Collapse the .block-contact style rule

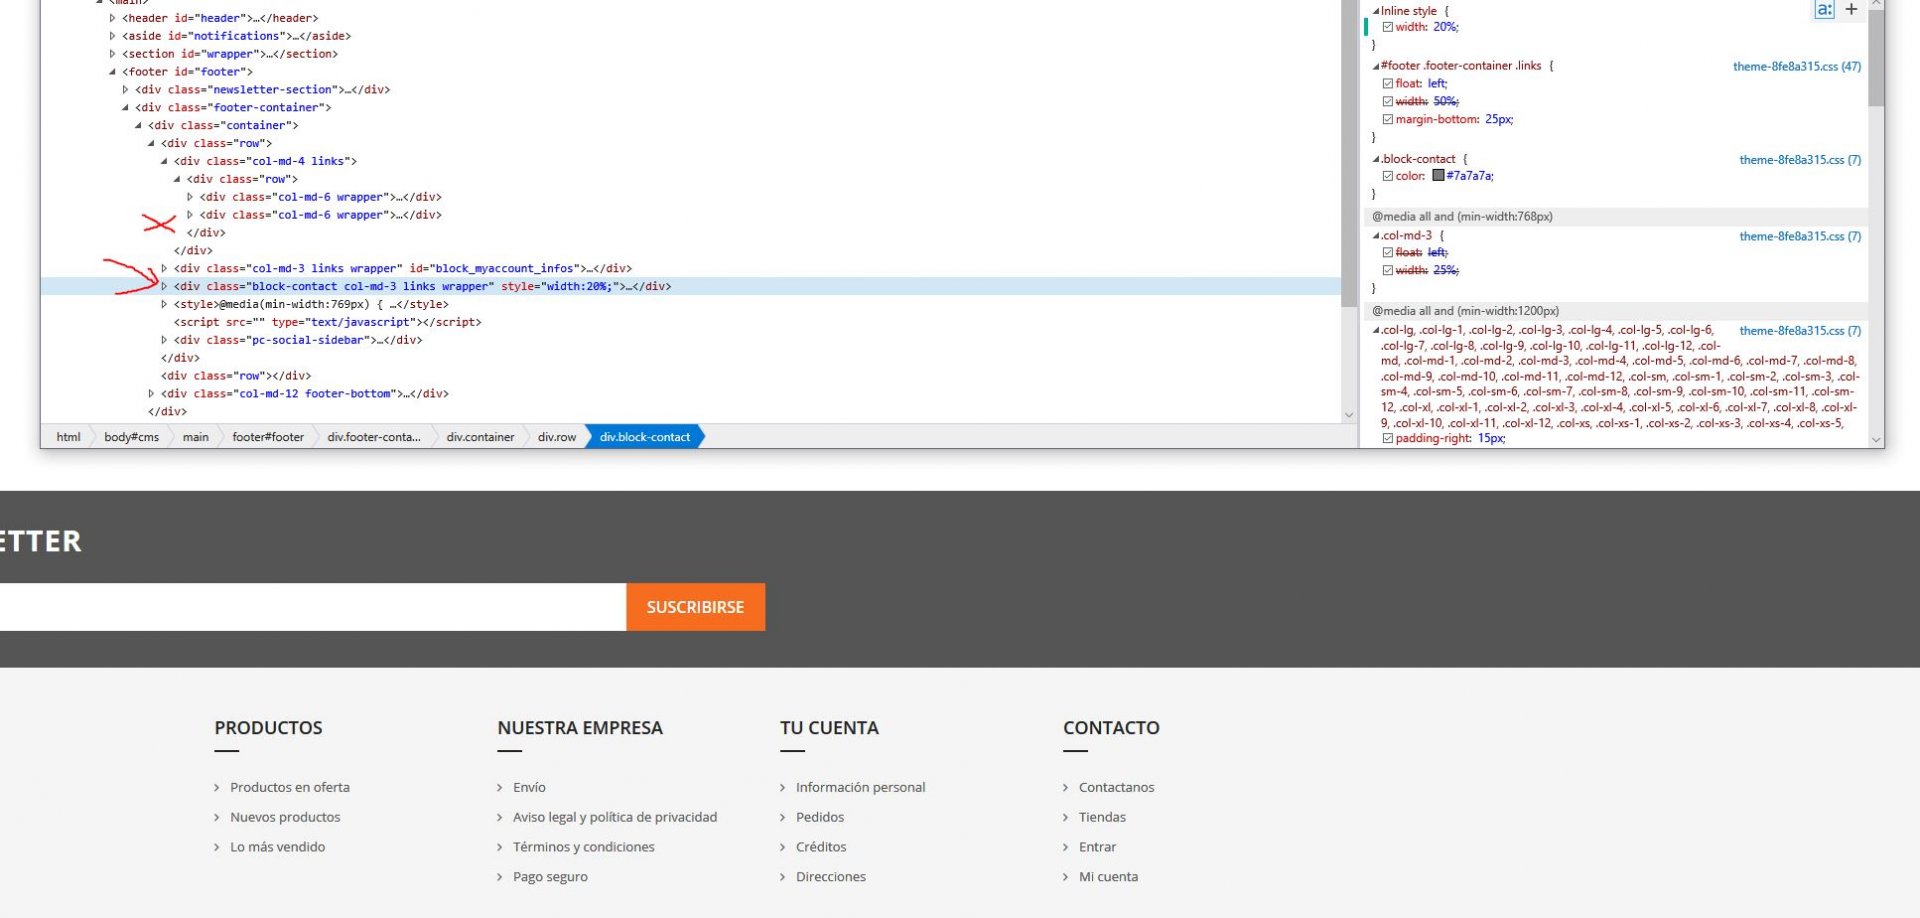click(1376, 159)
